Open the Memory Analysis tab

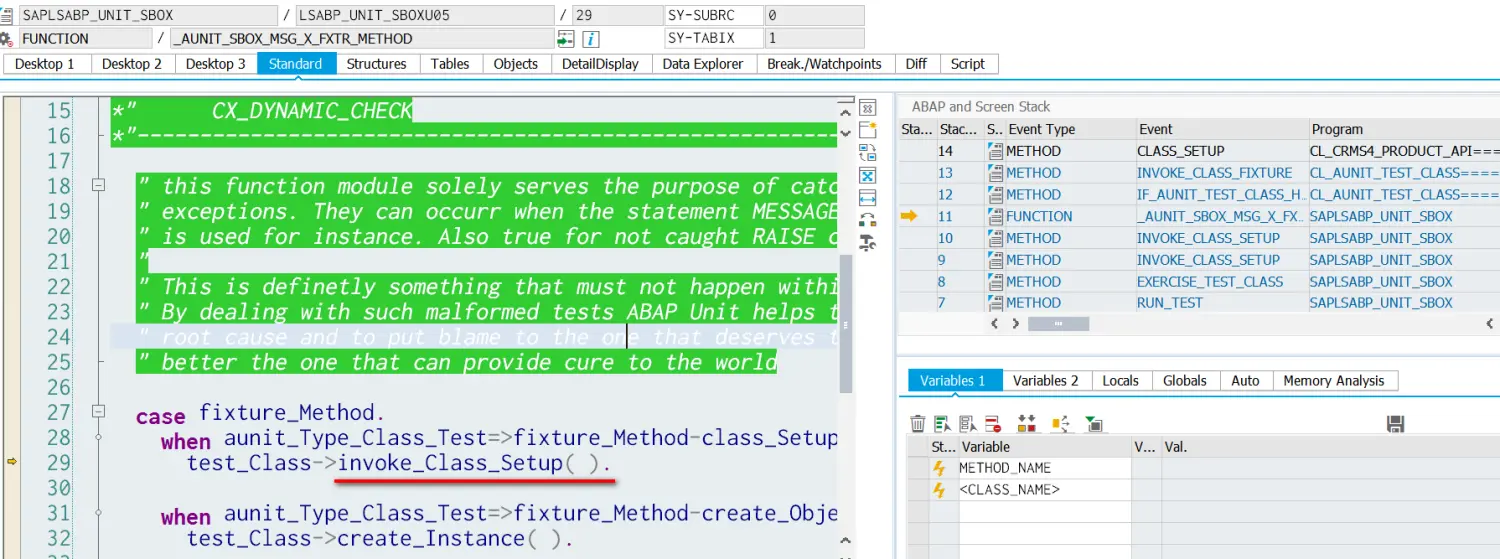(1334, 381)
